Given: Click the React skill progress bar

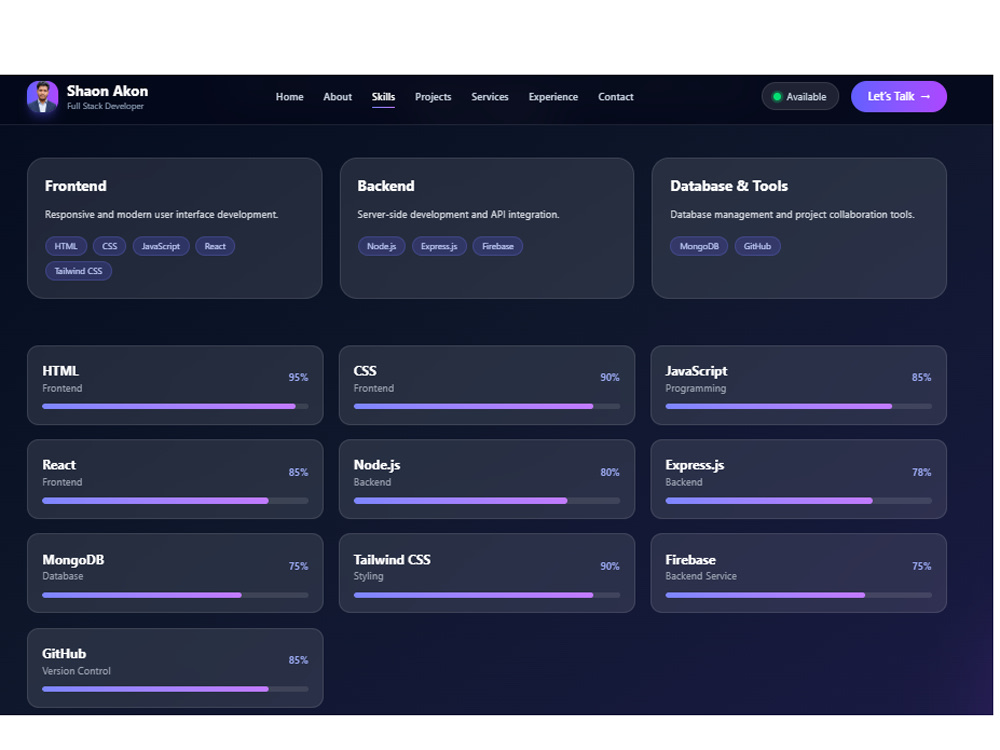Looking at the screenshot, I should (175, 501).
